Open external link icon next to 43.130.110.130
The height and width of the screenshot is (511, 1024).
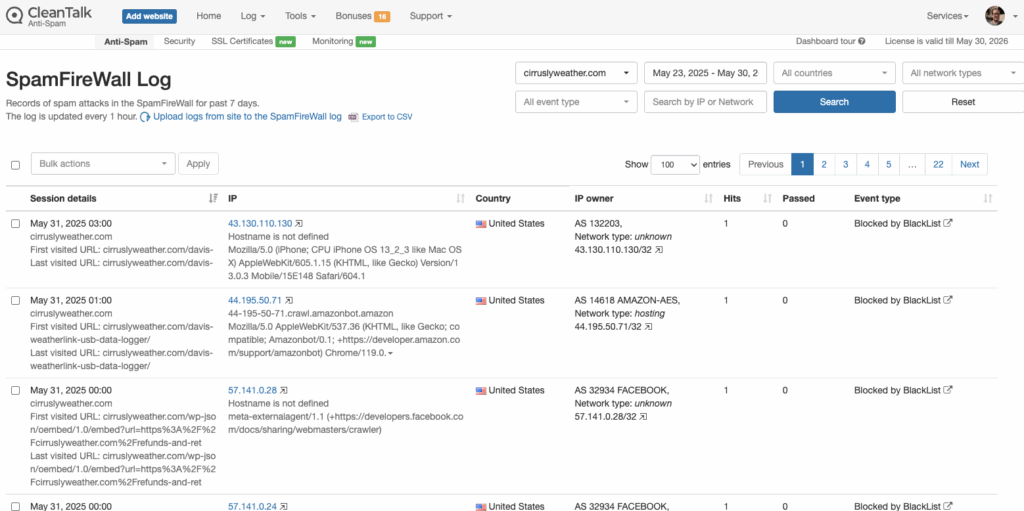click(299, 223)
